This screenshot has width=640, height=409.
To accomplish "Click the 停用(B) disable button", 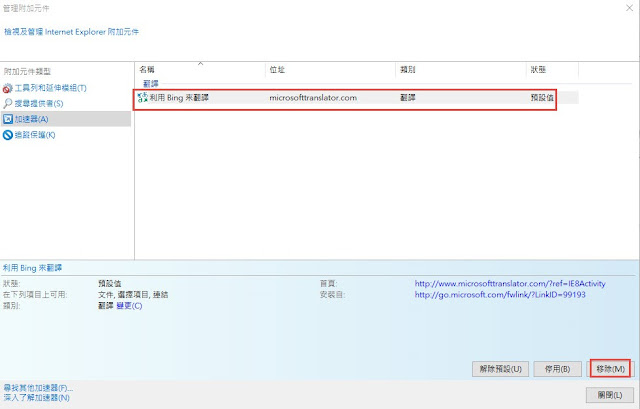I will (558, 369).
